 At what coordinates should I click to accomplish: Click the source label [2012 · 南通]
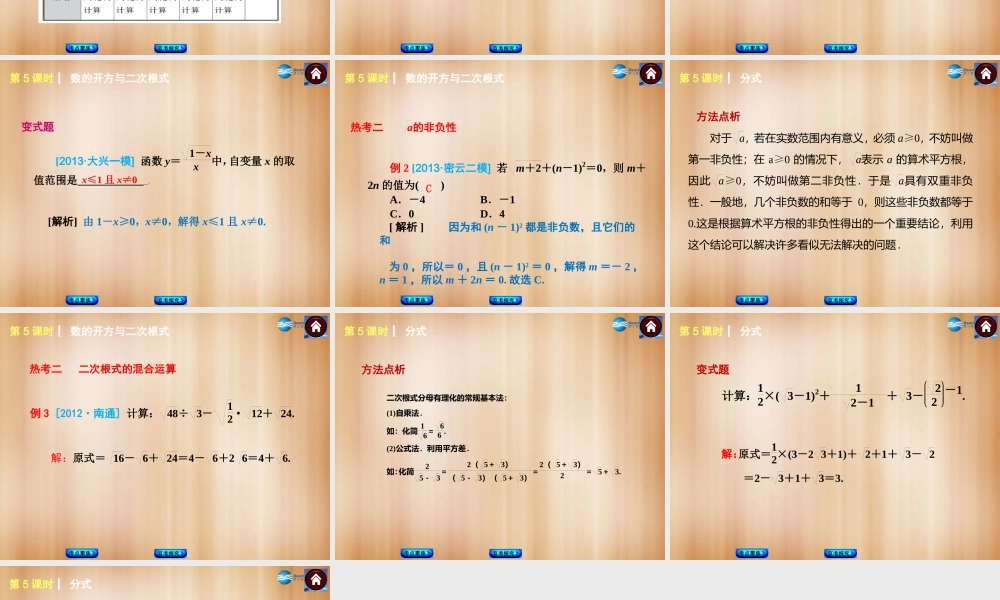coord(87,413)
